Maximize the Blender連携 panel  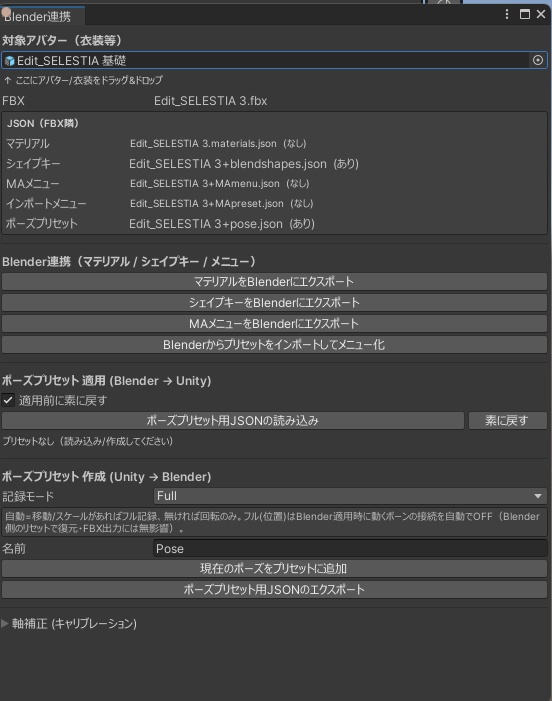coord(525,14)
